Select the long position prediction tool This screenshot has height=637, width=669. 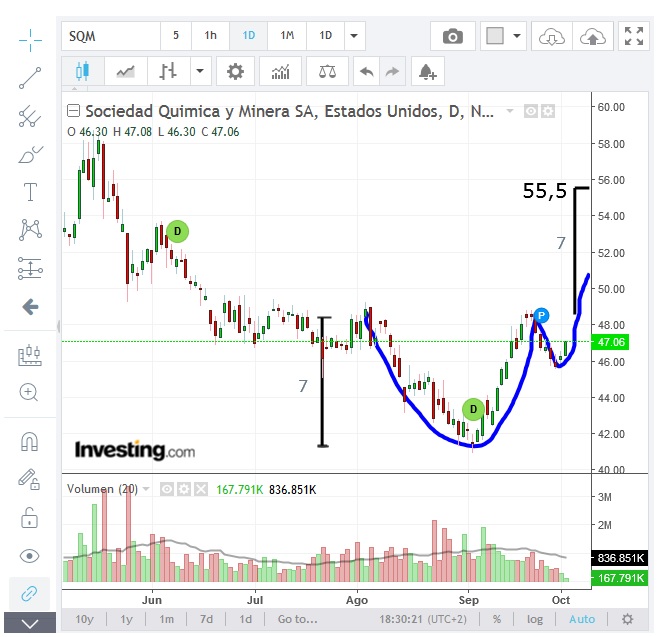point(30,269)
